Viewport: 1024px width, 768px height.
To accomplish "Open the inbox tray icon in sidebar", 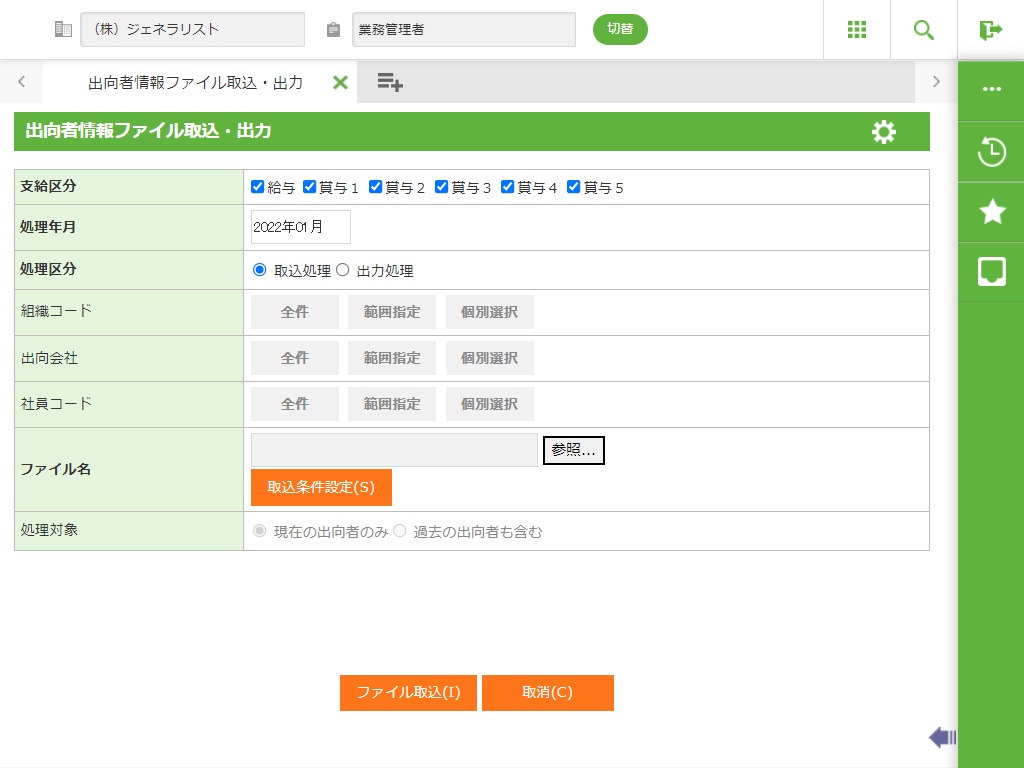I will click(x=991, y=271).
